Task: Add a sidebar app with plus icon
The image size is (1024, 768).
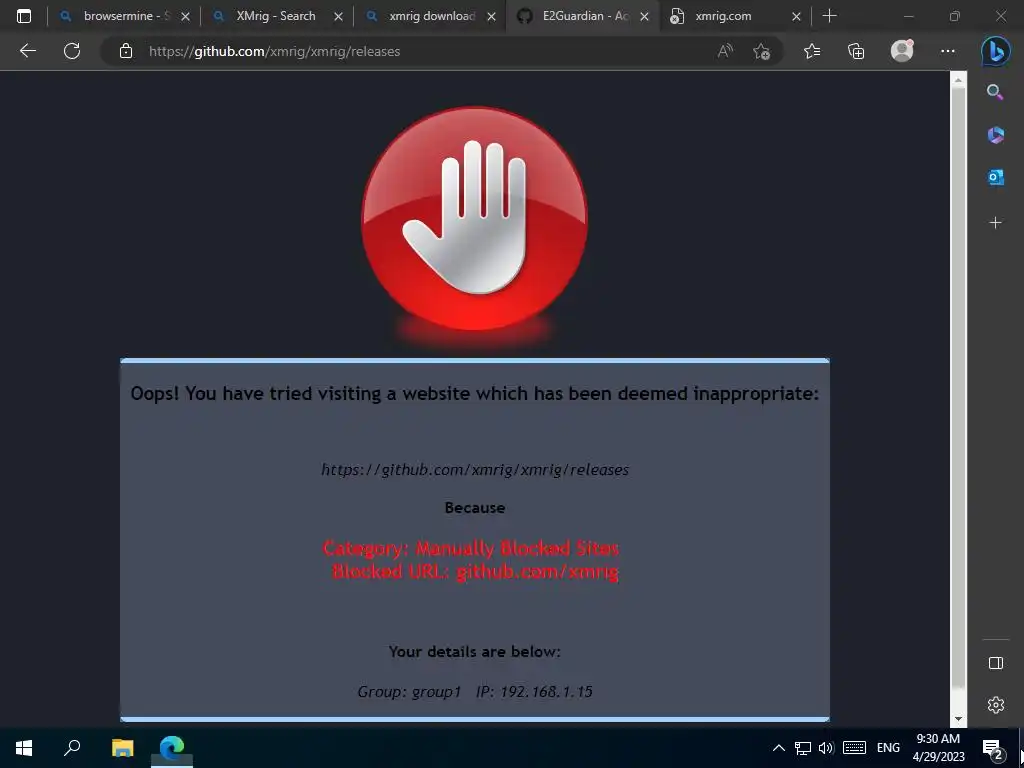Action: (x=995, y=223)
